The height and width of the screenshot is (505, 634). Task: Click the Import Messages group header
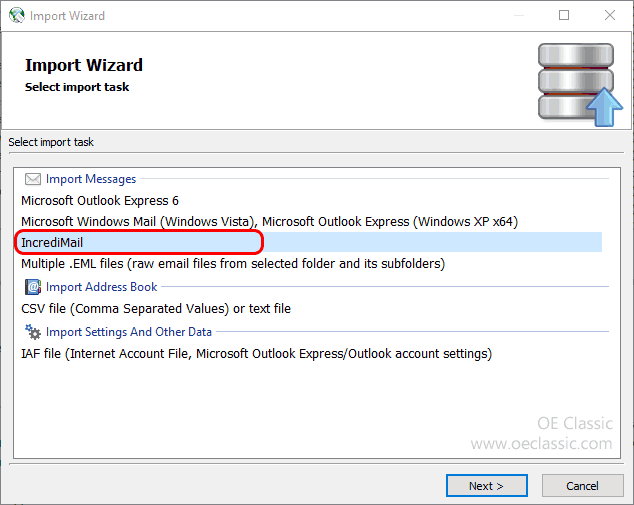click(x=91, y=179)
